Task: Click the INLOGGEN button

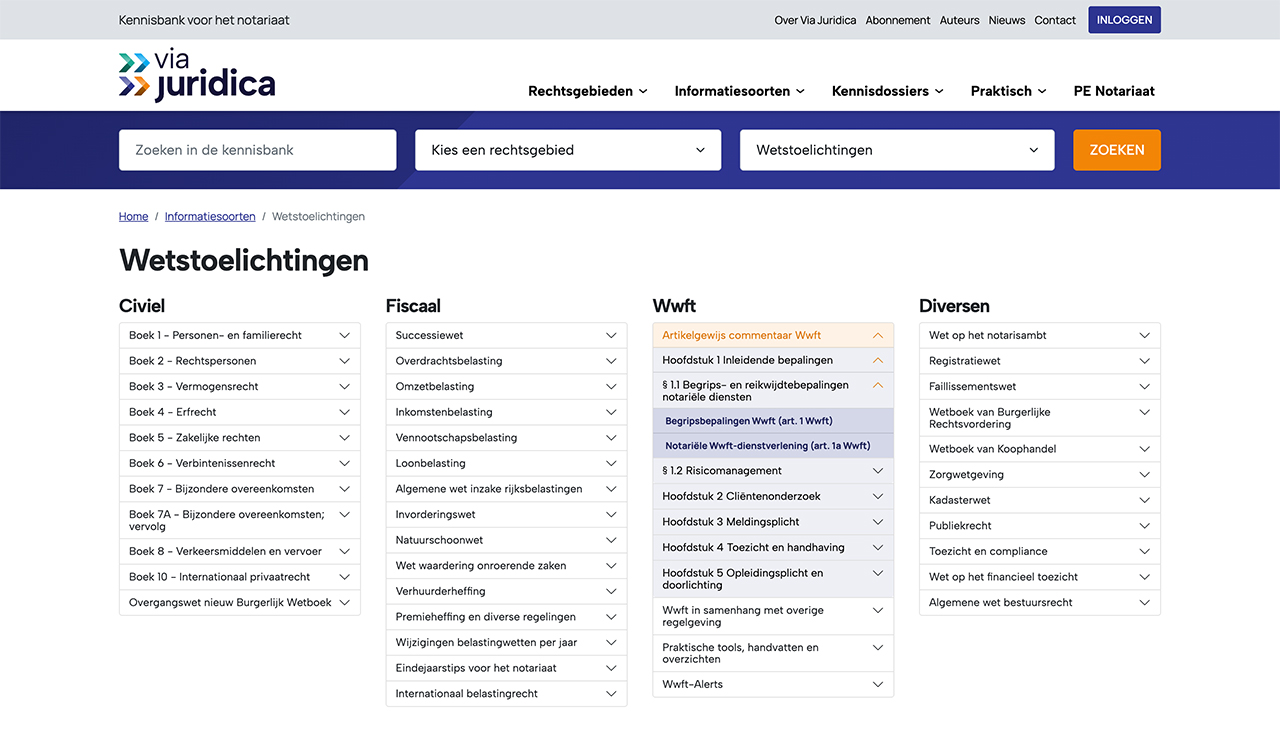Action: coord(1125,20)
